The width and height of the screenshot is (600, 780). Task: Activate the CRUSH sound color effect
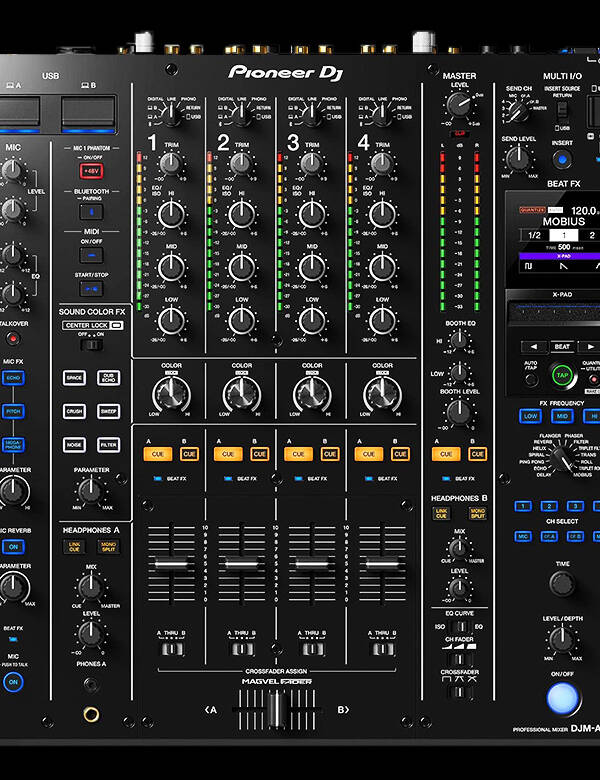coord(74,411)
